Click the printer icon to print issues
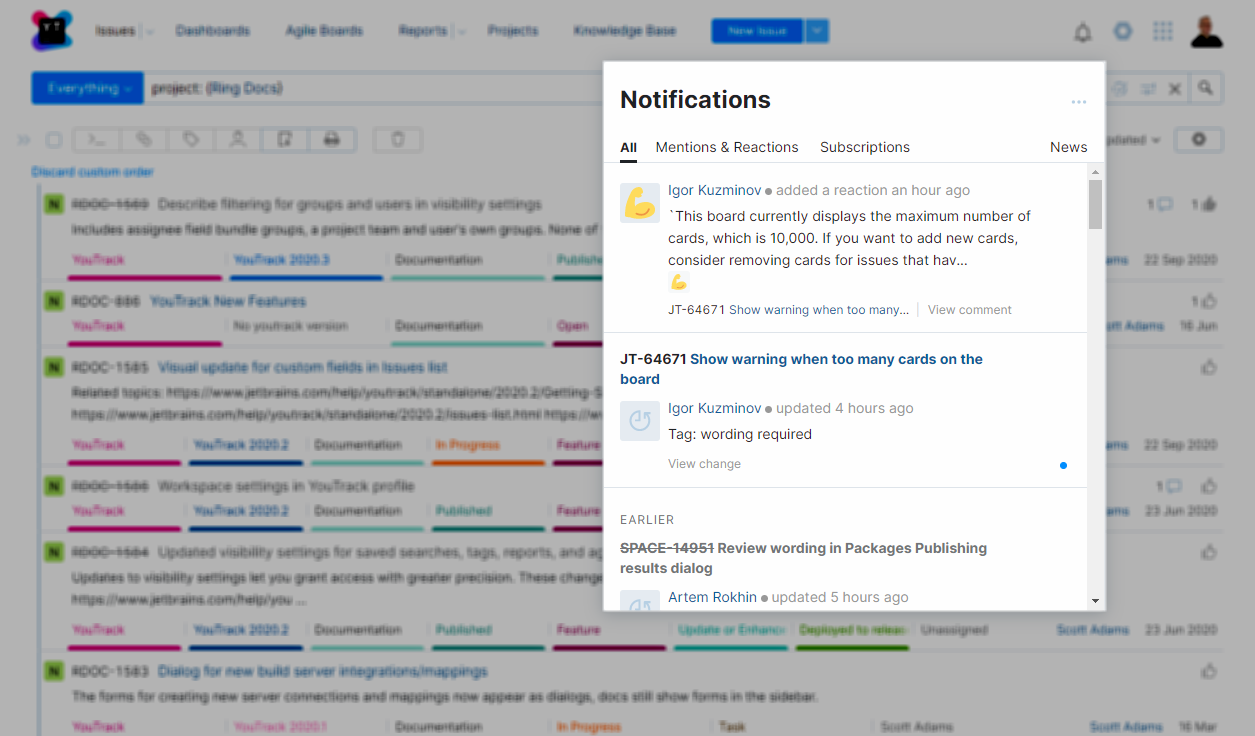 330,139
